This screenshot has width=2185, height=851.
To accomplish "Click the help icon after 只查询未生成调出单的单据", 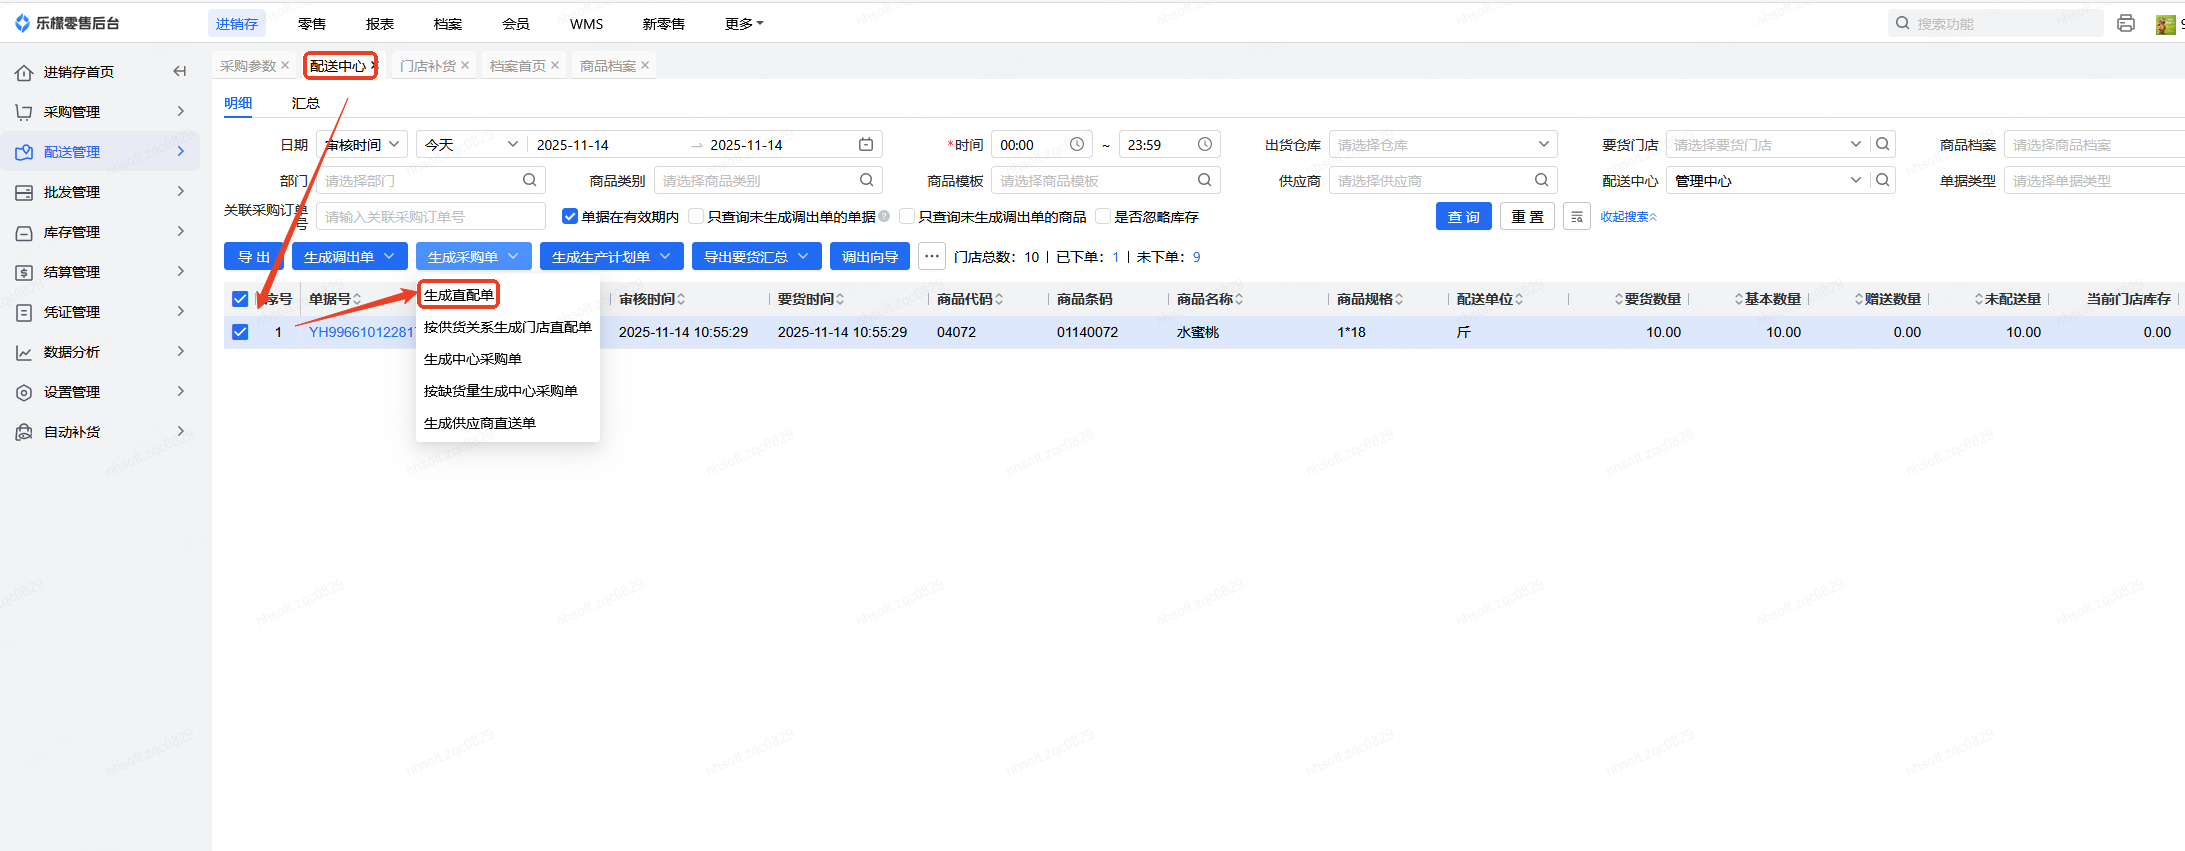I will point(884,217).
